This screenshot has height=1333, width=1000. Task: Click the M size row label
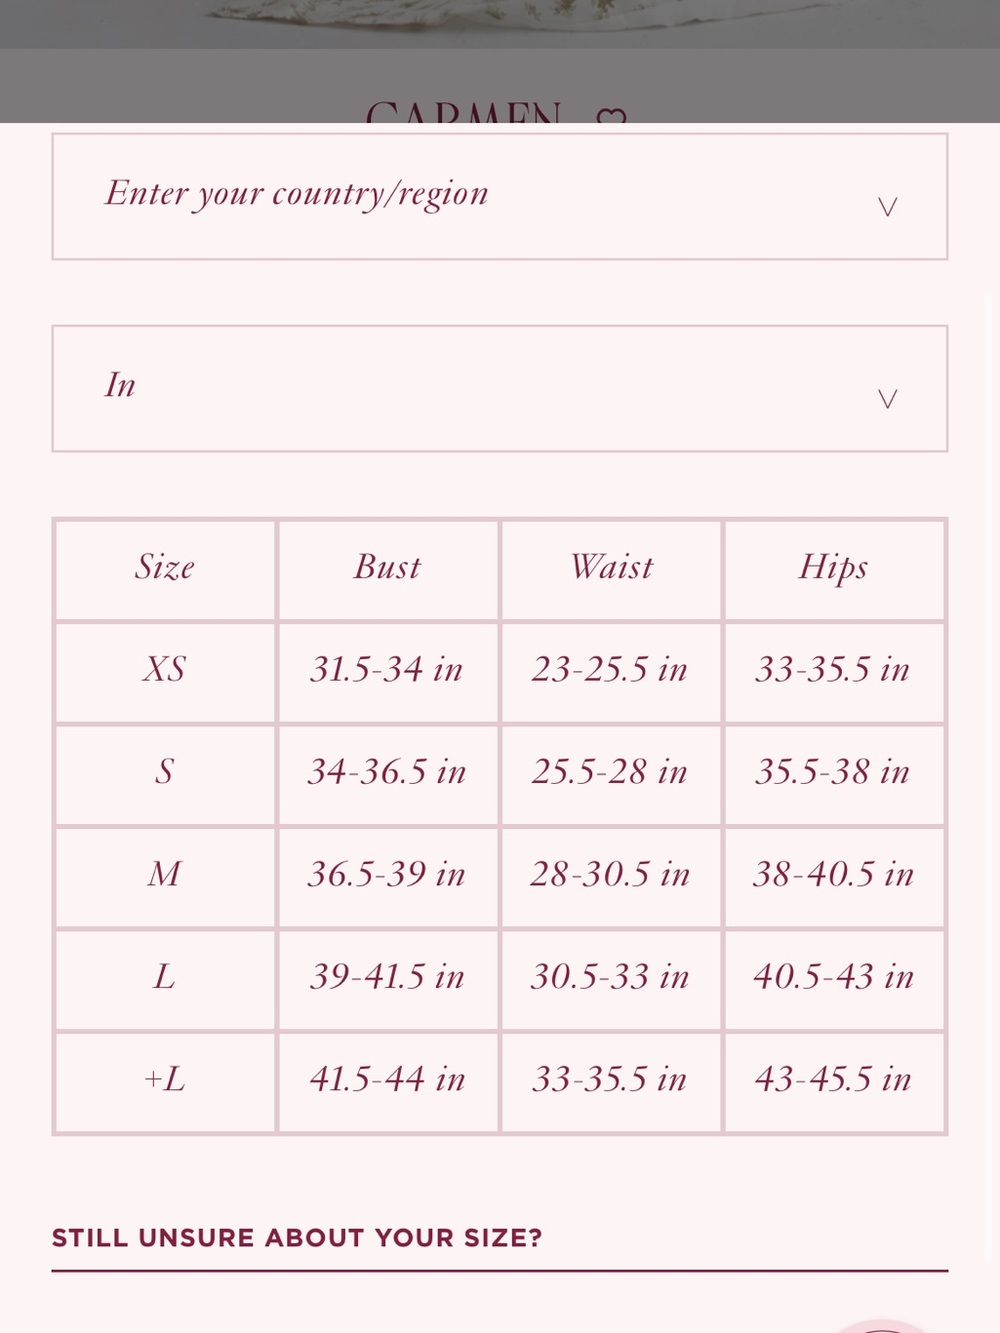165,875
